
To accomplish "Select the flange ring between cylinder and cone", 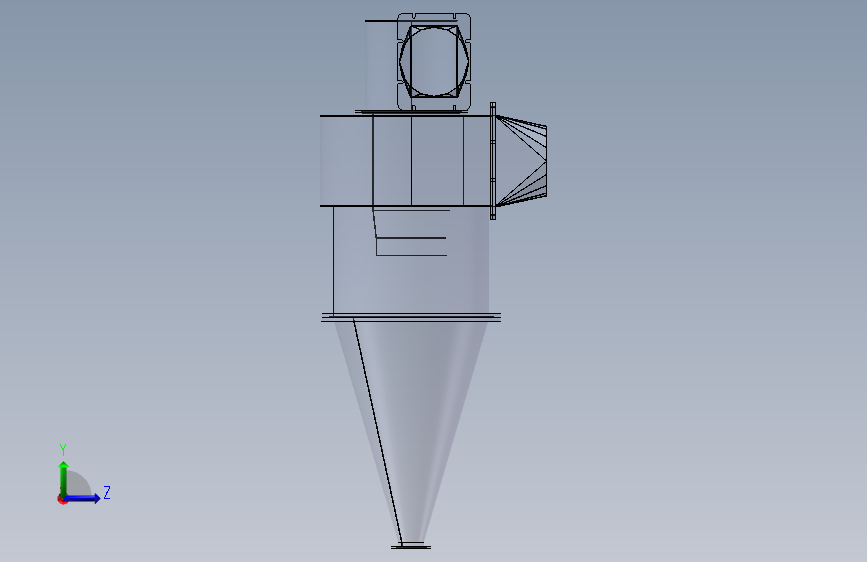I will tap(411, 318).
